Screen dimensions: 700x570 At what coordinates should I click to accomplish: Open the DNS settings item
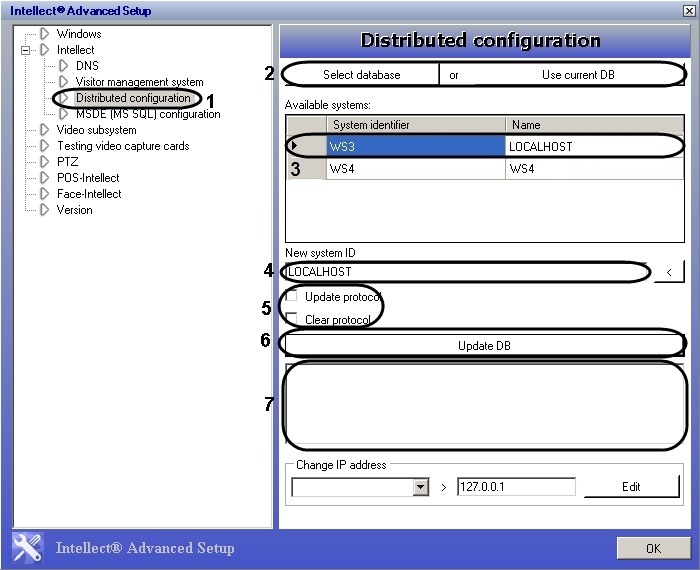[x=87, y=66]
